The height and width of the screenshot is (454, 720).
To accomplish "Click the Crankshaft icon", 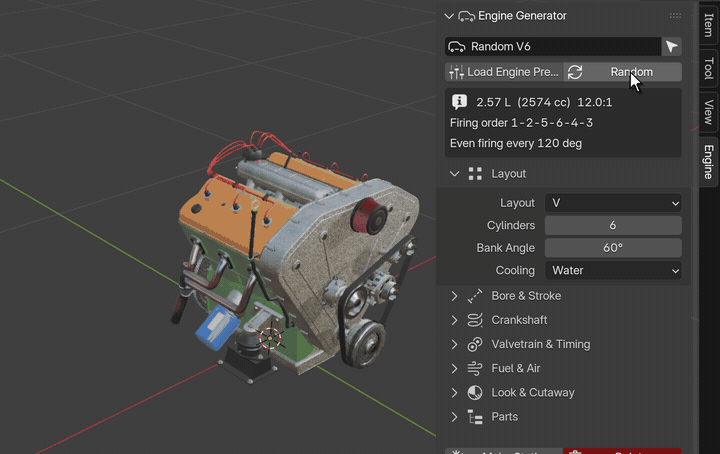I will tap(475, 320).
